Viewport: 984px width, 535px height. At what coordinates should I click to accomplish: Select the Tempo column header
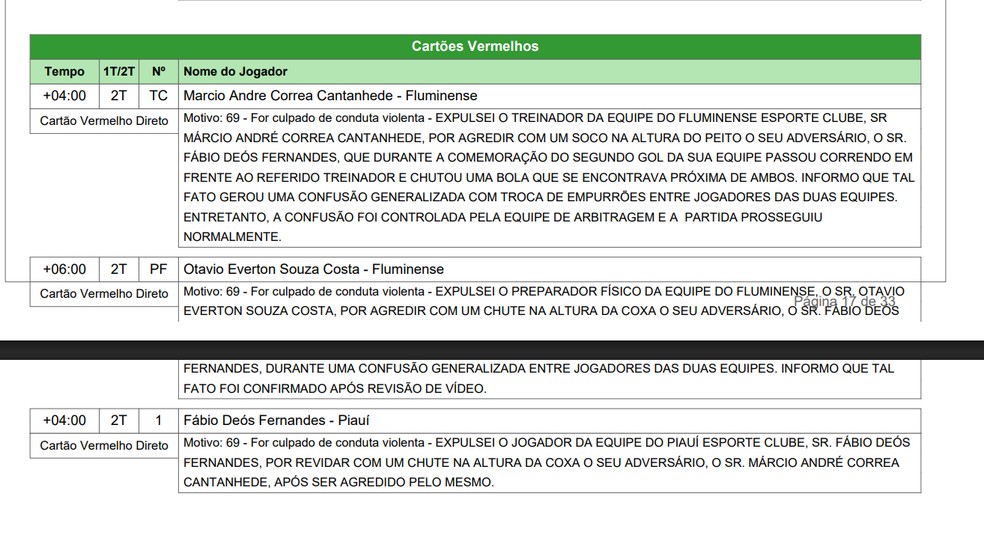coord(65,72)
